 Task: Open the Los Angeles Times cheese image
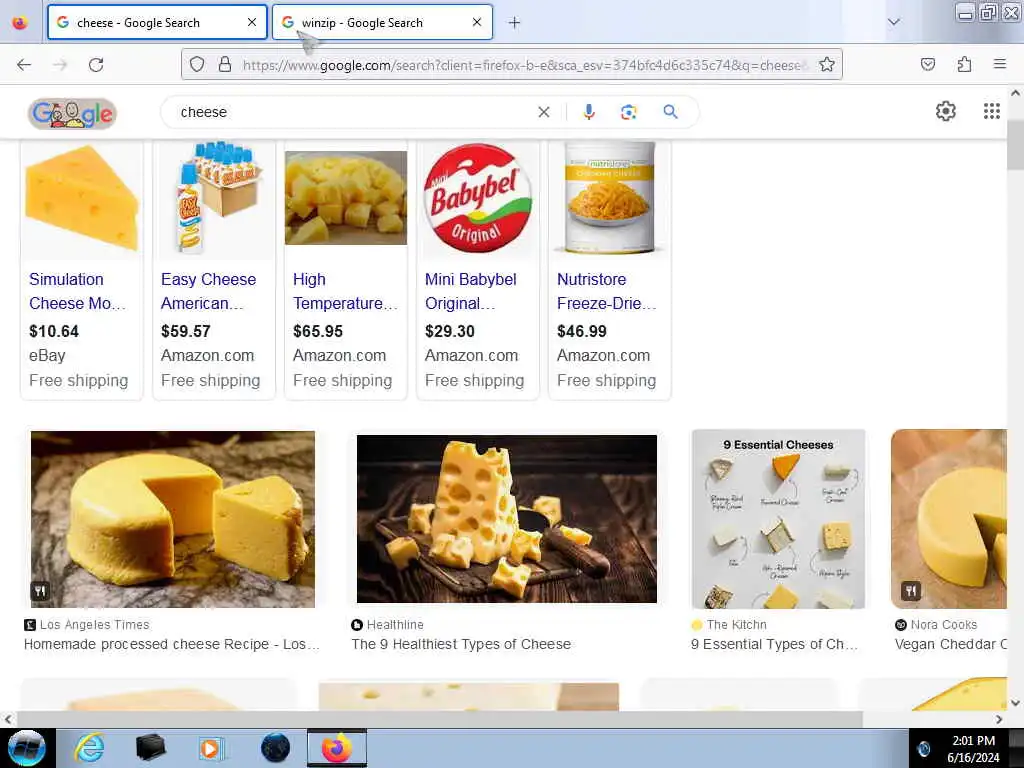point(173,519)
